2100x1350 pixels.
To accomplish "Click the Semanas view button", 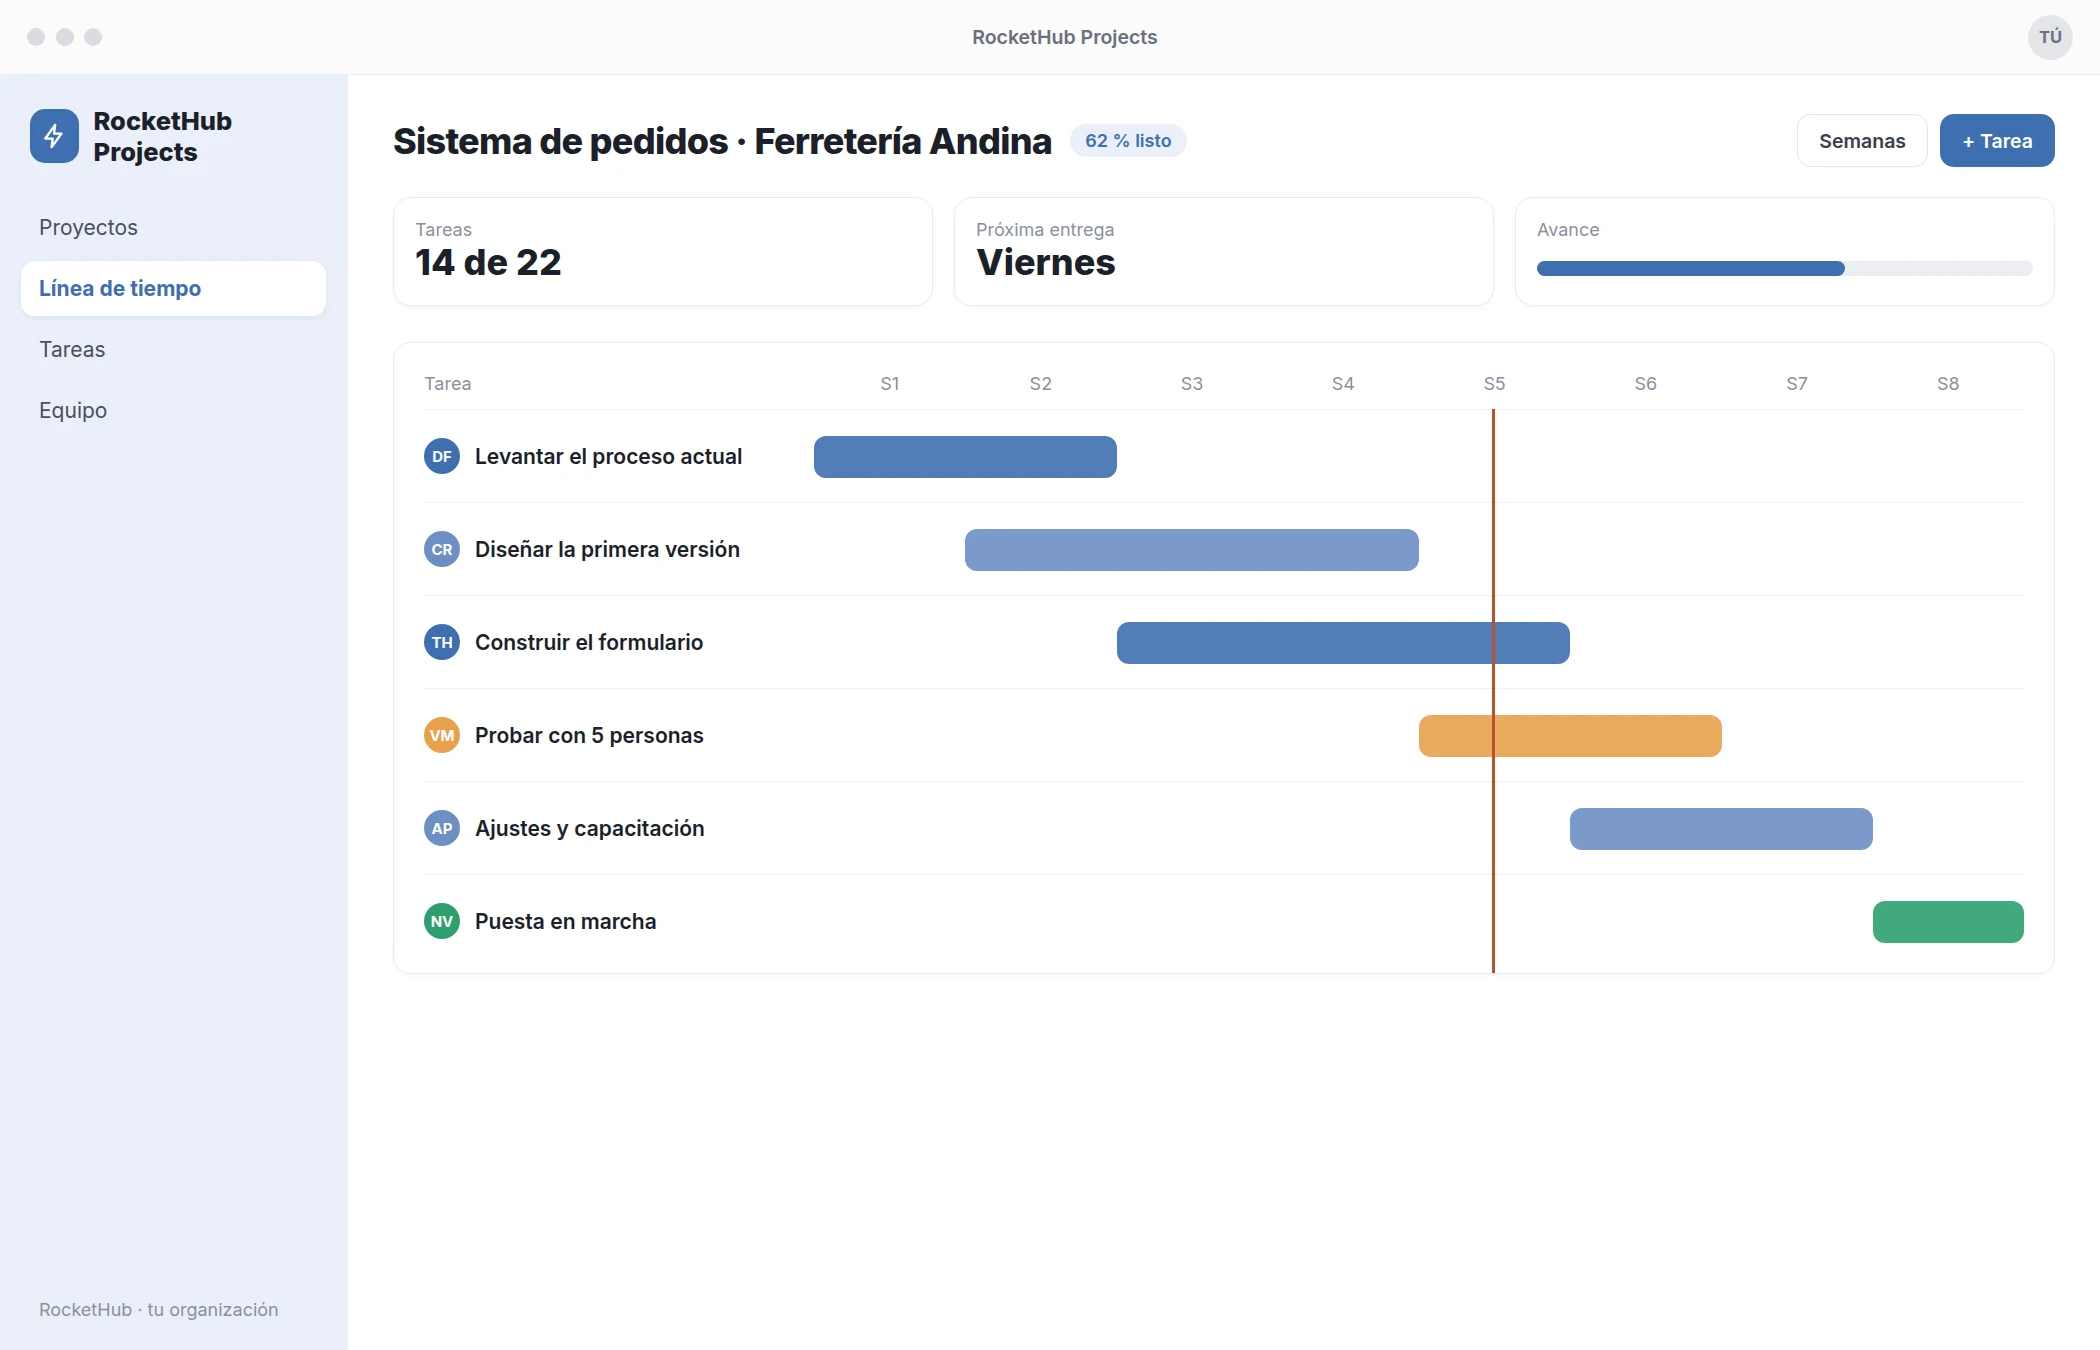I will (1862, 141).
